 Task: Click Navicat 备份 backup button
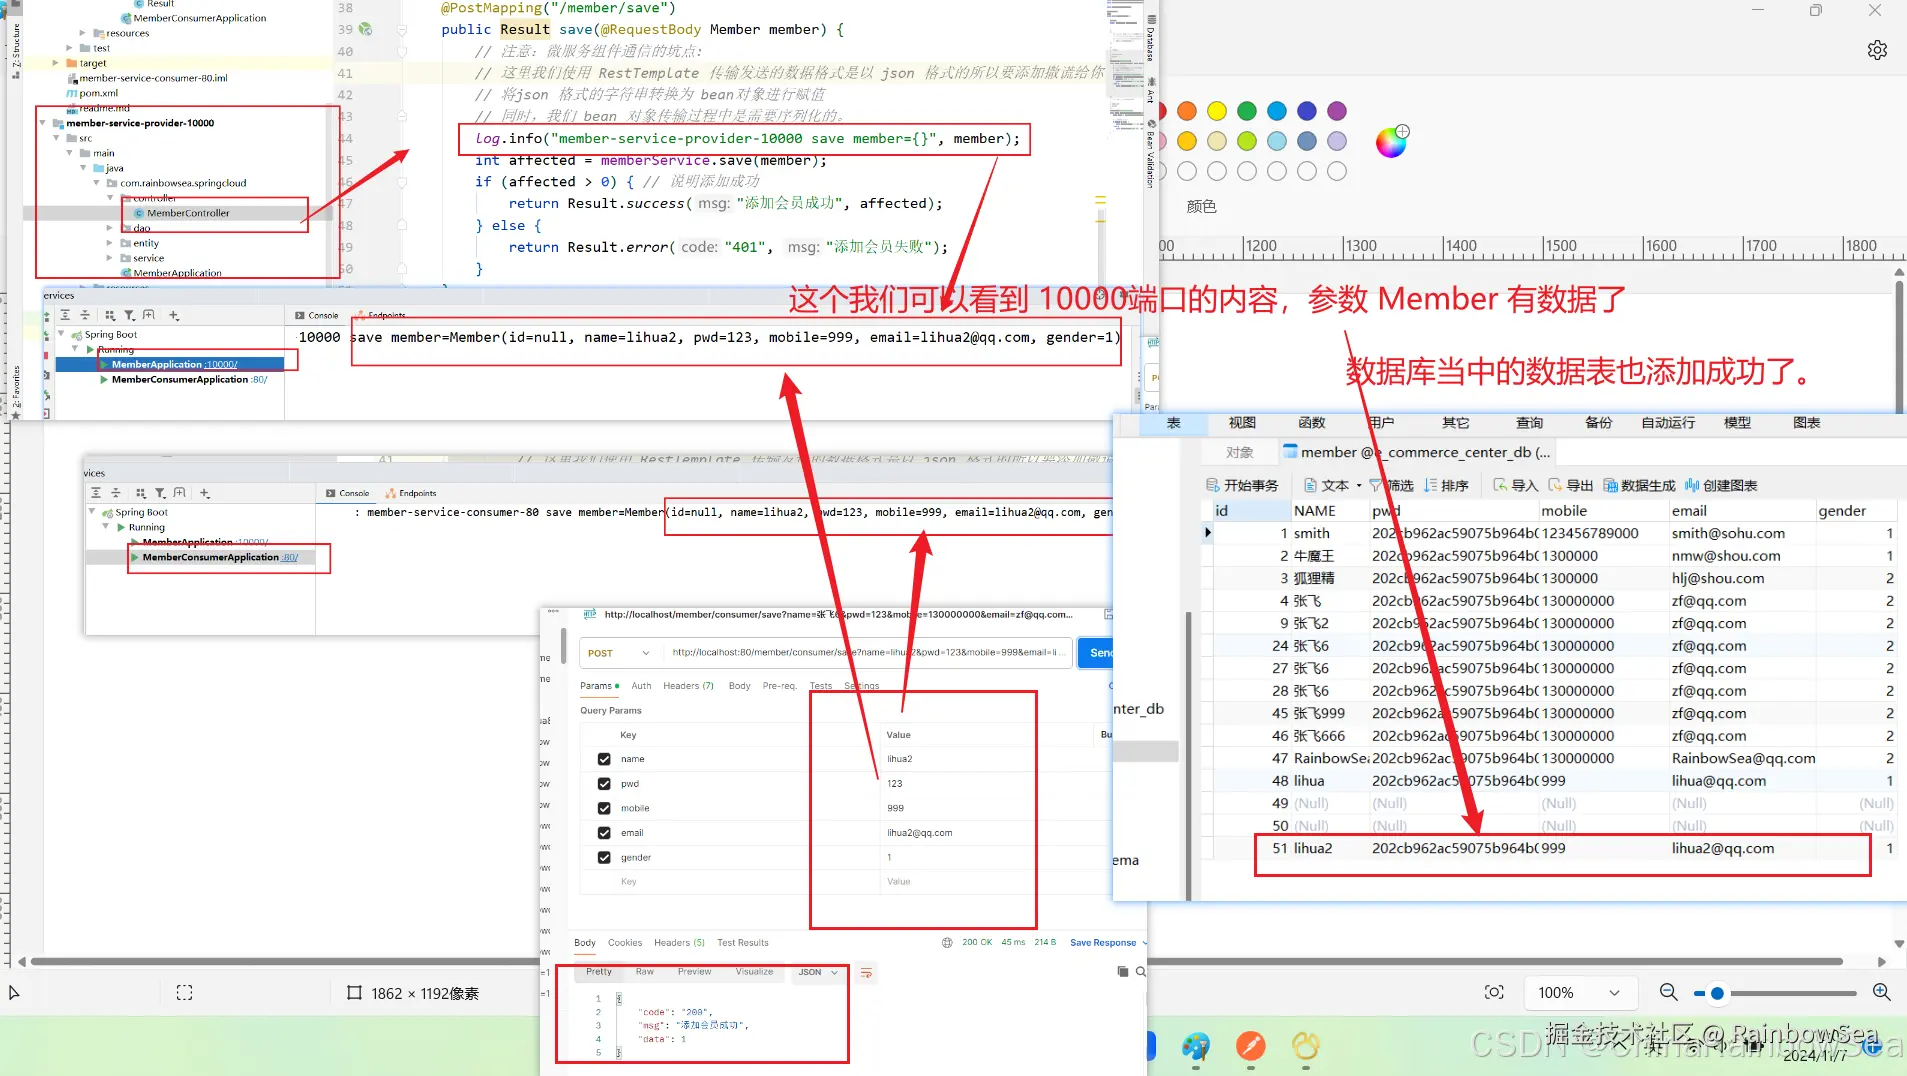1598,423
